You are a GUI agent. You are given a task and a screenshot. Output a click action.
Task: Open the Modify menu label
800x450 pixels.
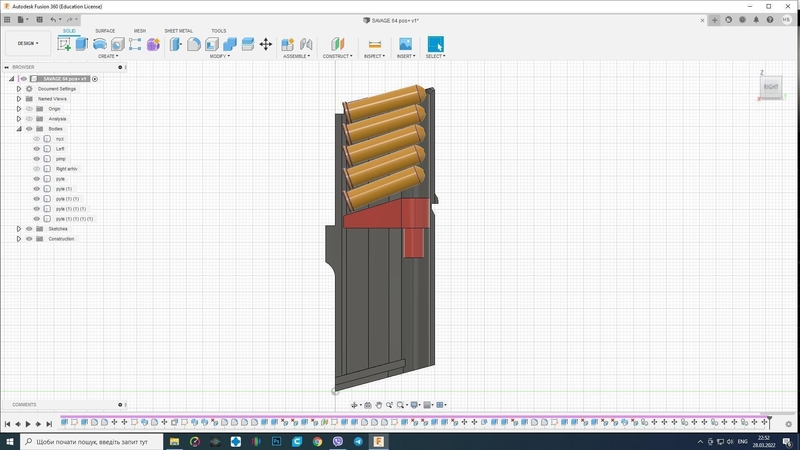click(219, 56)
